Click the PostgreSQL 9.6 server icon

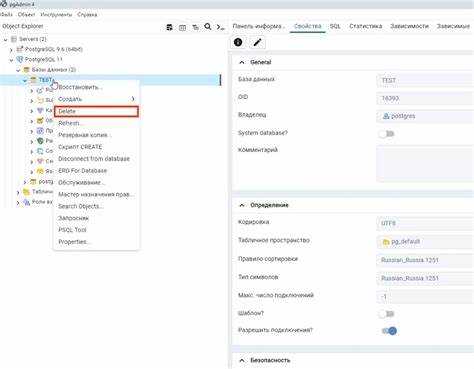coord(20,49)
